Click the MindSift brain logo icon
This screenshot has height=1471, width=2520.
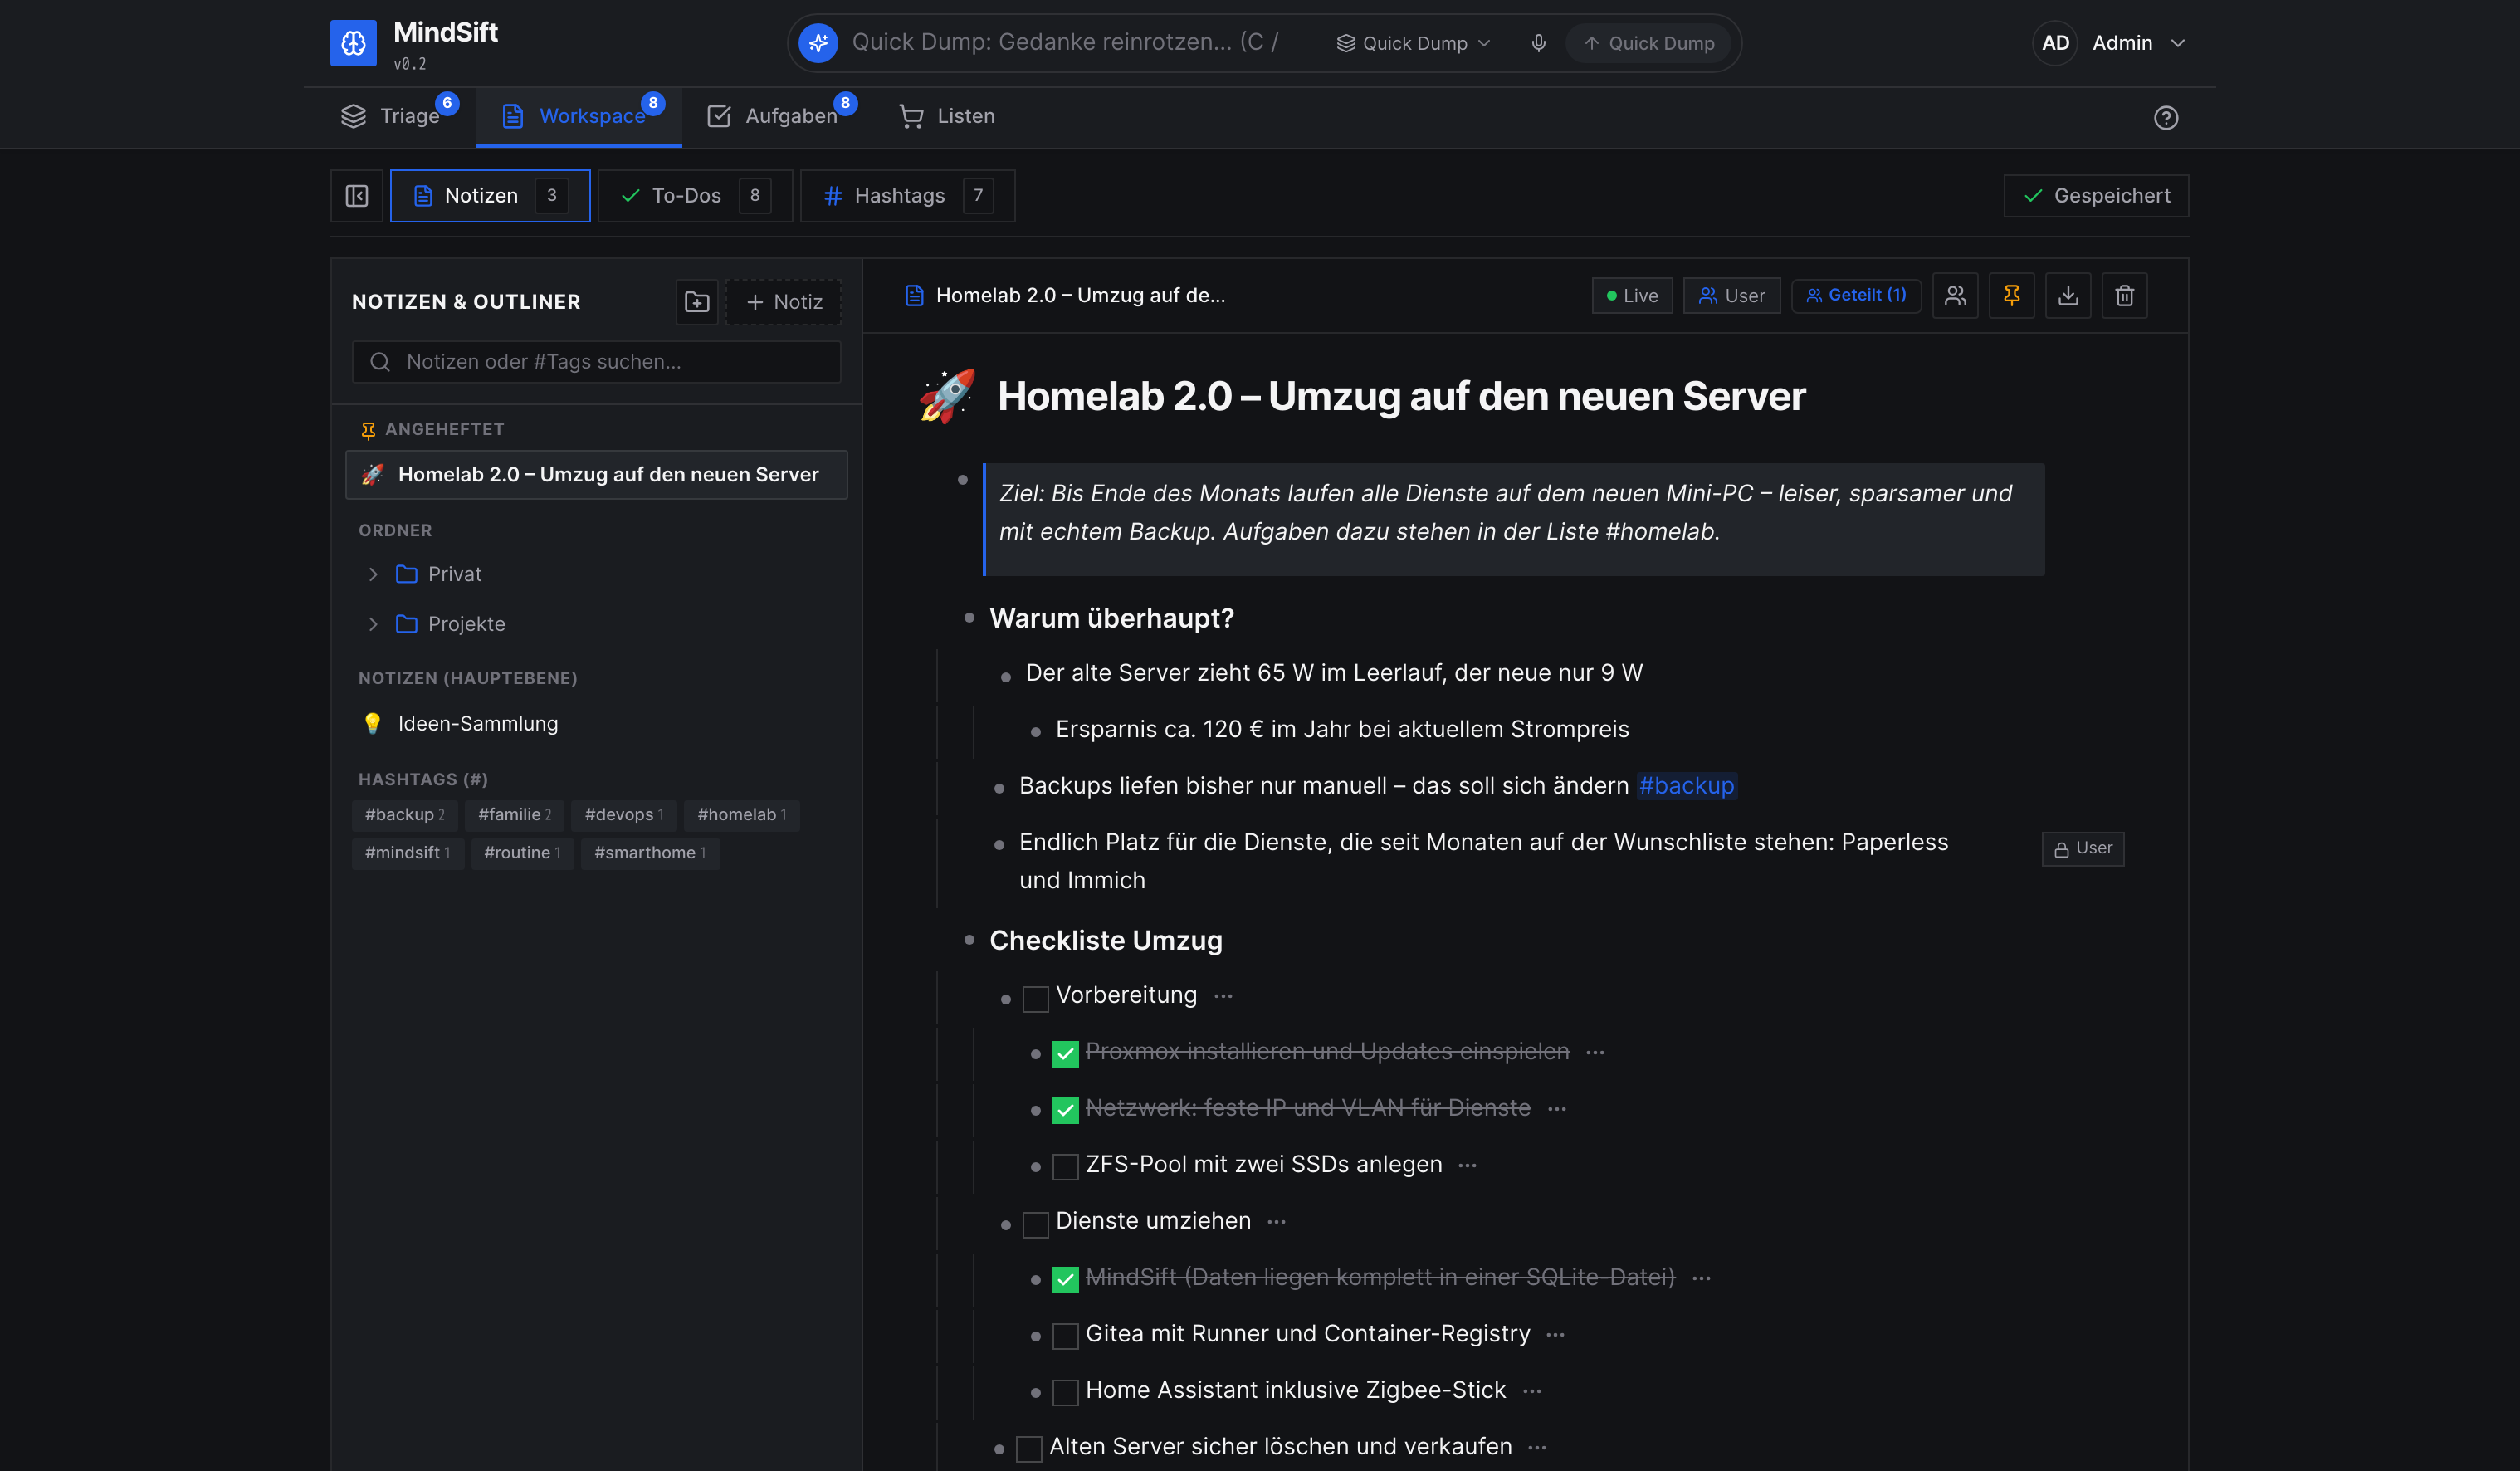353,43
